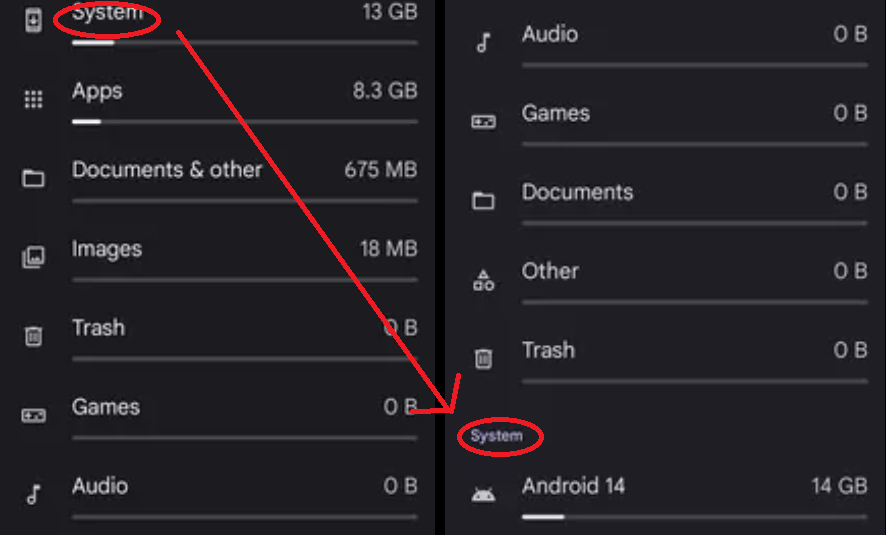The height and width of the screenshot is (535, 886).
Task: Tap the right panel Games controller icon
Action: [x=483, y=122]
